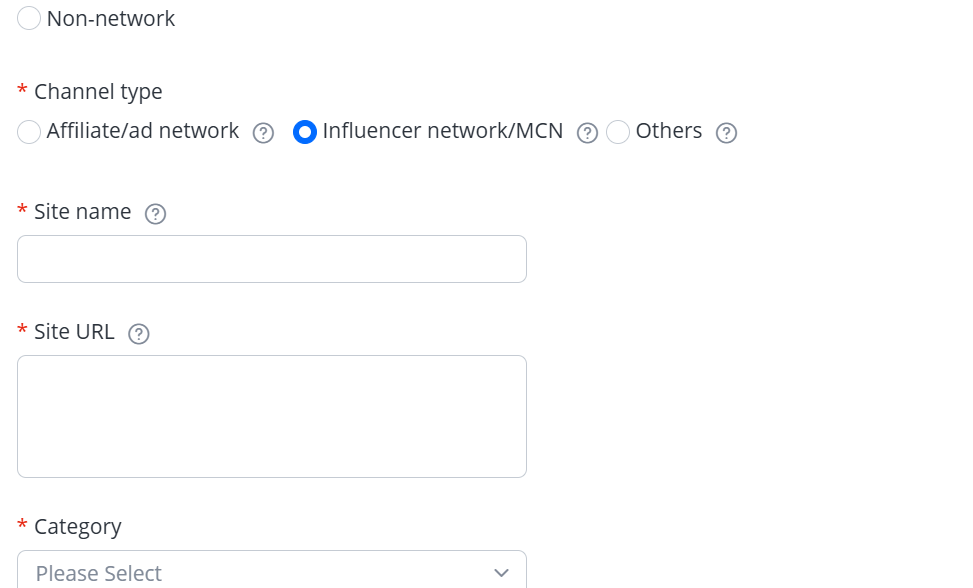This screenshot has width=973, height=588.
Task: Click the Category field label
Action: (x=78, y=527)
